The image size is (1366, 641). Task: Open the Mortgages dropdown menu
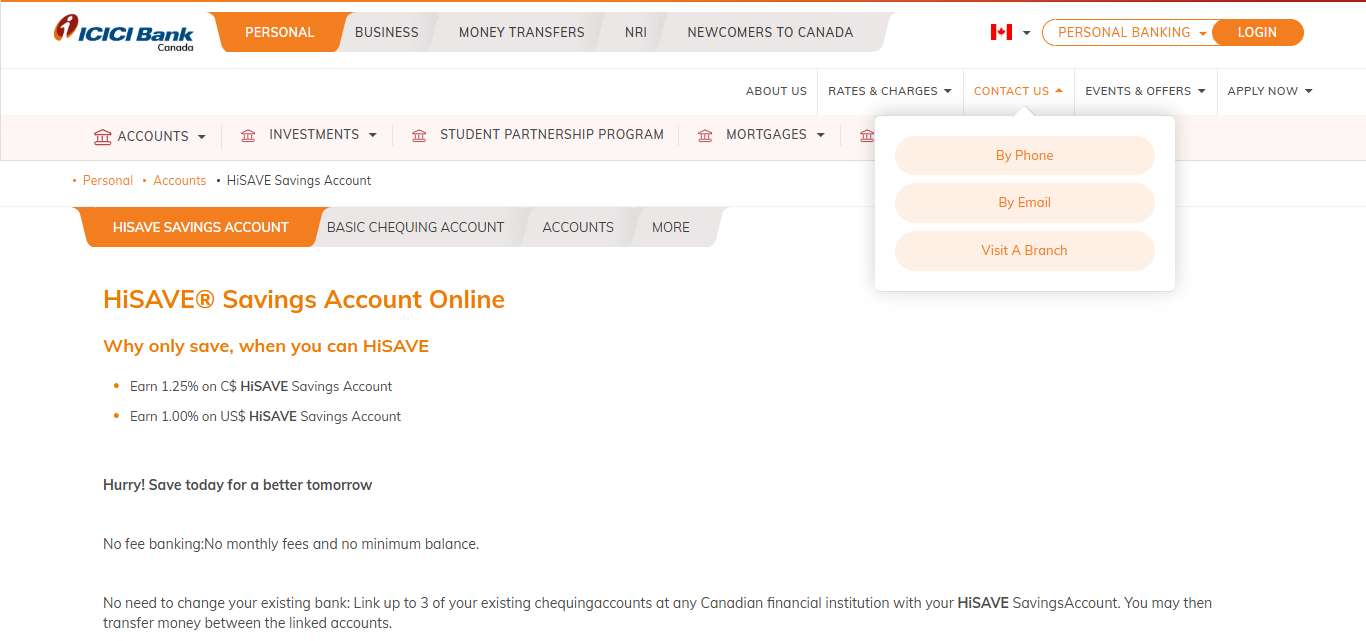click(775, 135)
